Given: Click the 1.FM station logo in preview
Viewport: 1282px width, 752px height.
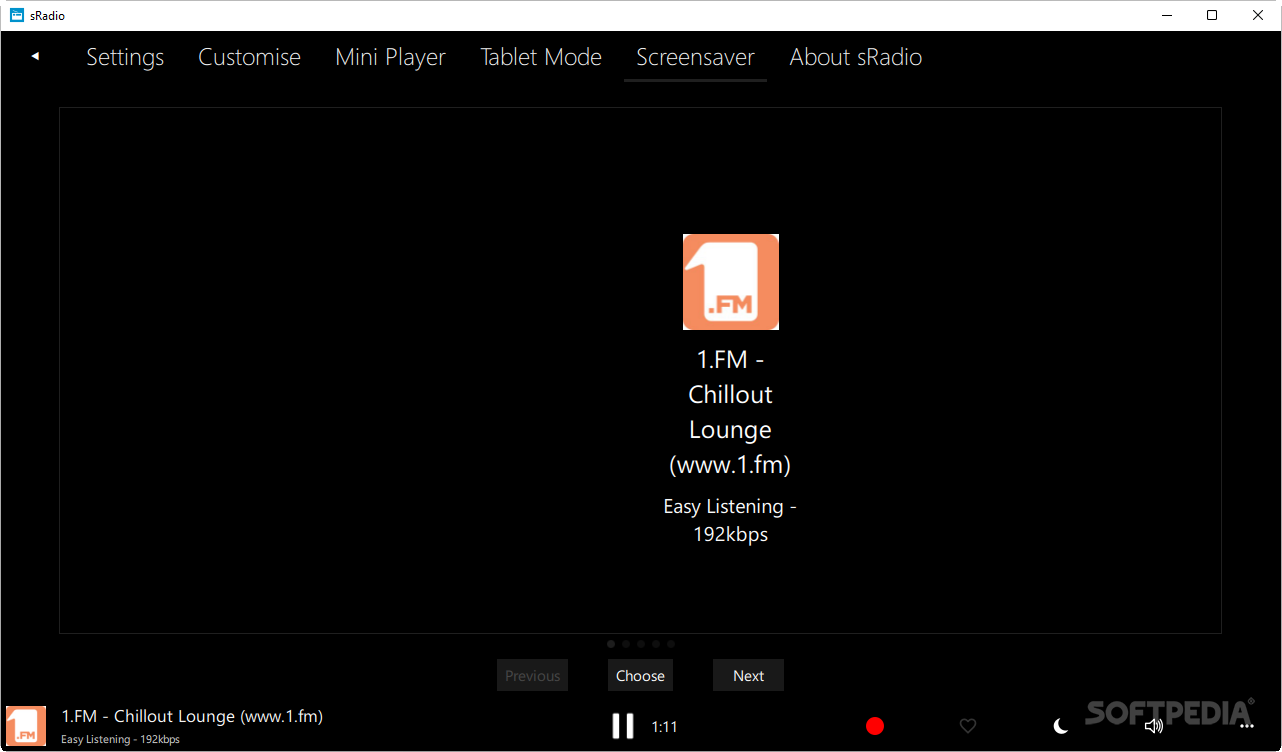Looking at the screenshot, I should (731, 282).
